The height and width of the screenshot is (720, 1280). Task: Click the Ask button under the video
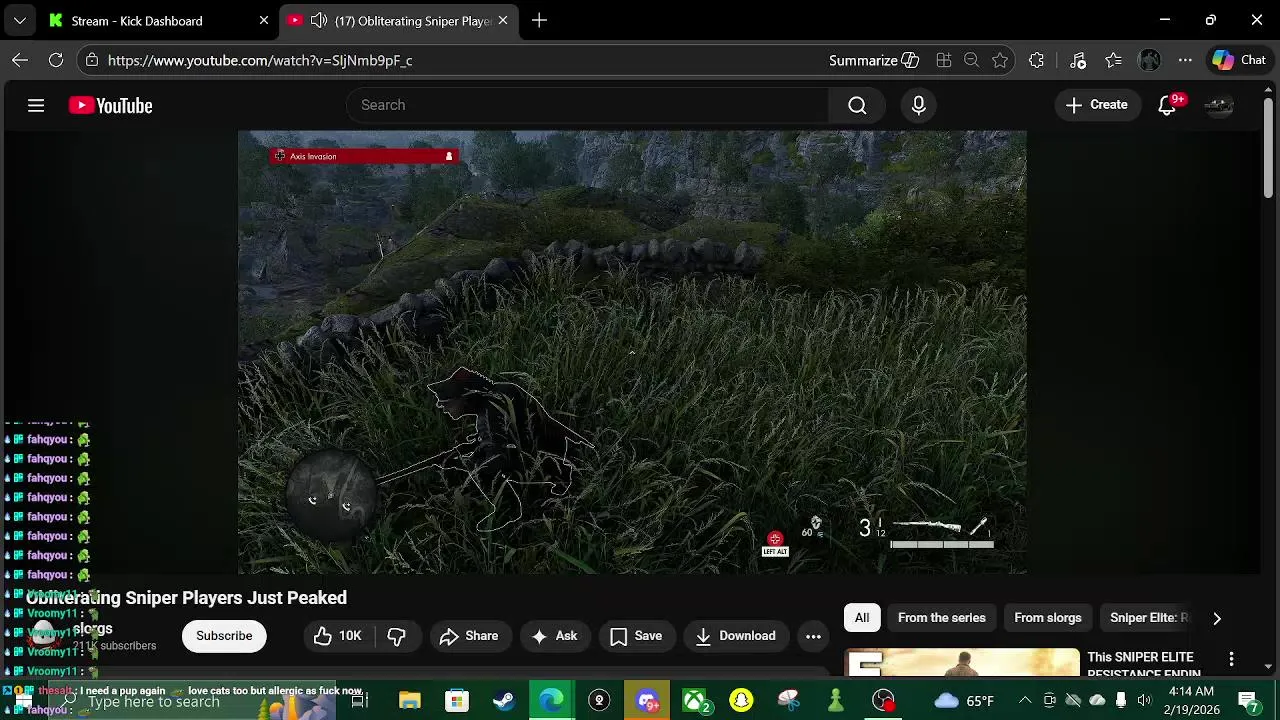pyautogui.click(x=554, y=636)
